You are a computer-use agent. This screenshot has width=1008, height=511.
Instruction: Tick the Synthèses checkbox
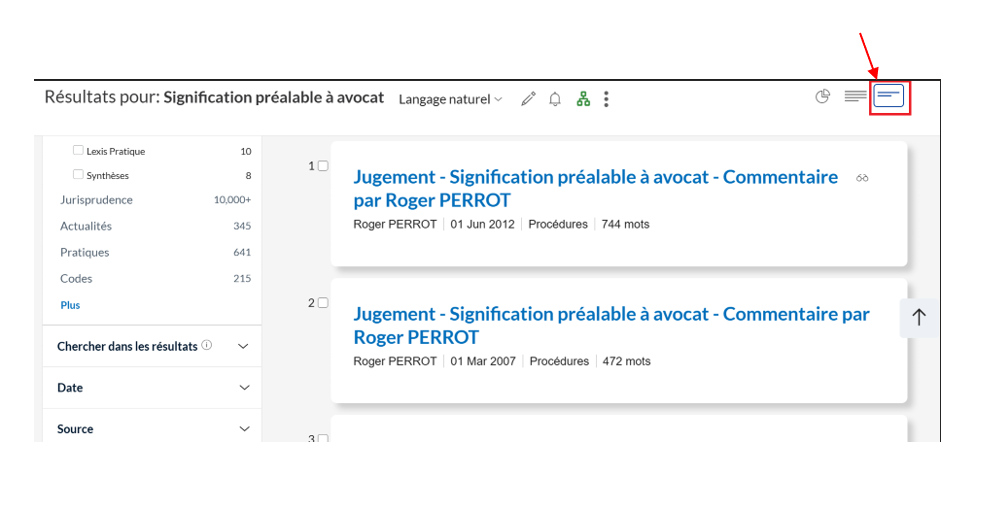click(x=78, y=174)
